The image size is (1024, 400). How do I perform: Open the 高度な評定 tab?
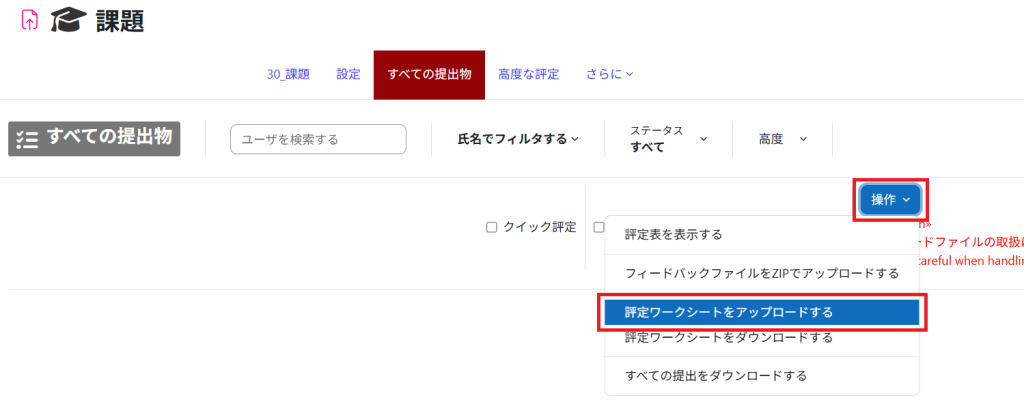(528, 75)
